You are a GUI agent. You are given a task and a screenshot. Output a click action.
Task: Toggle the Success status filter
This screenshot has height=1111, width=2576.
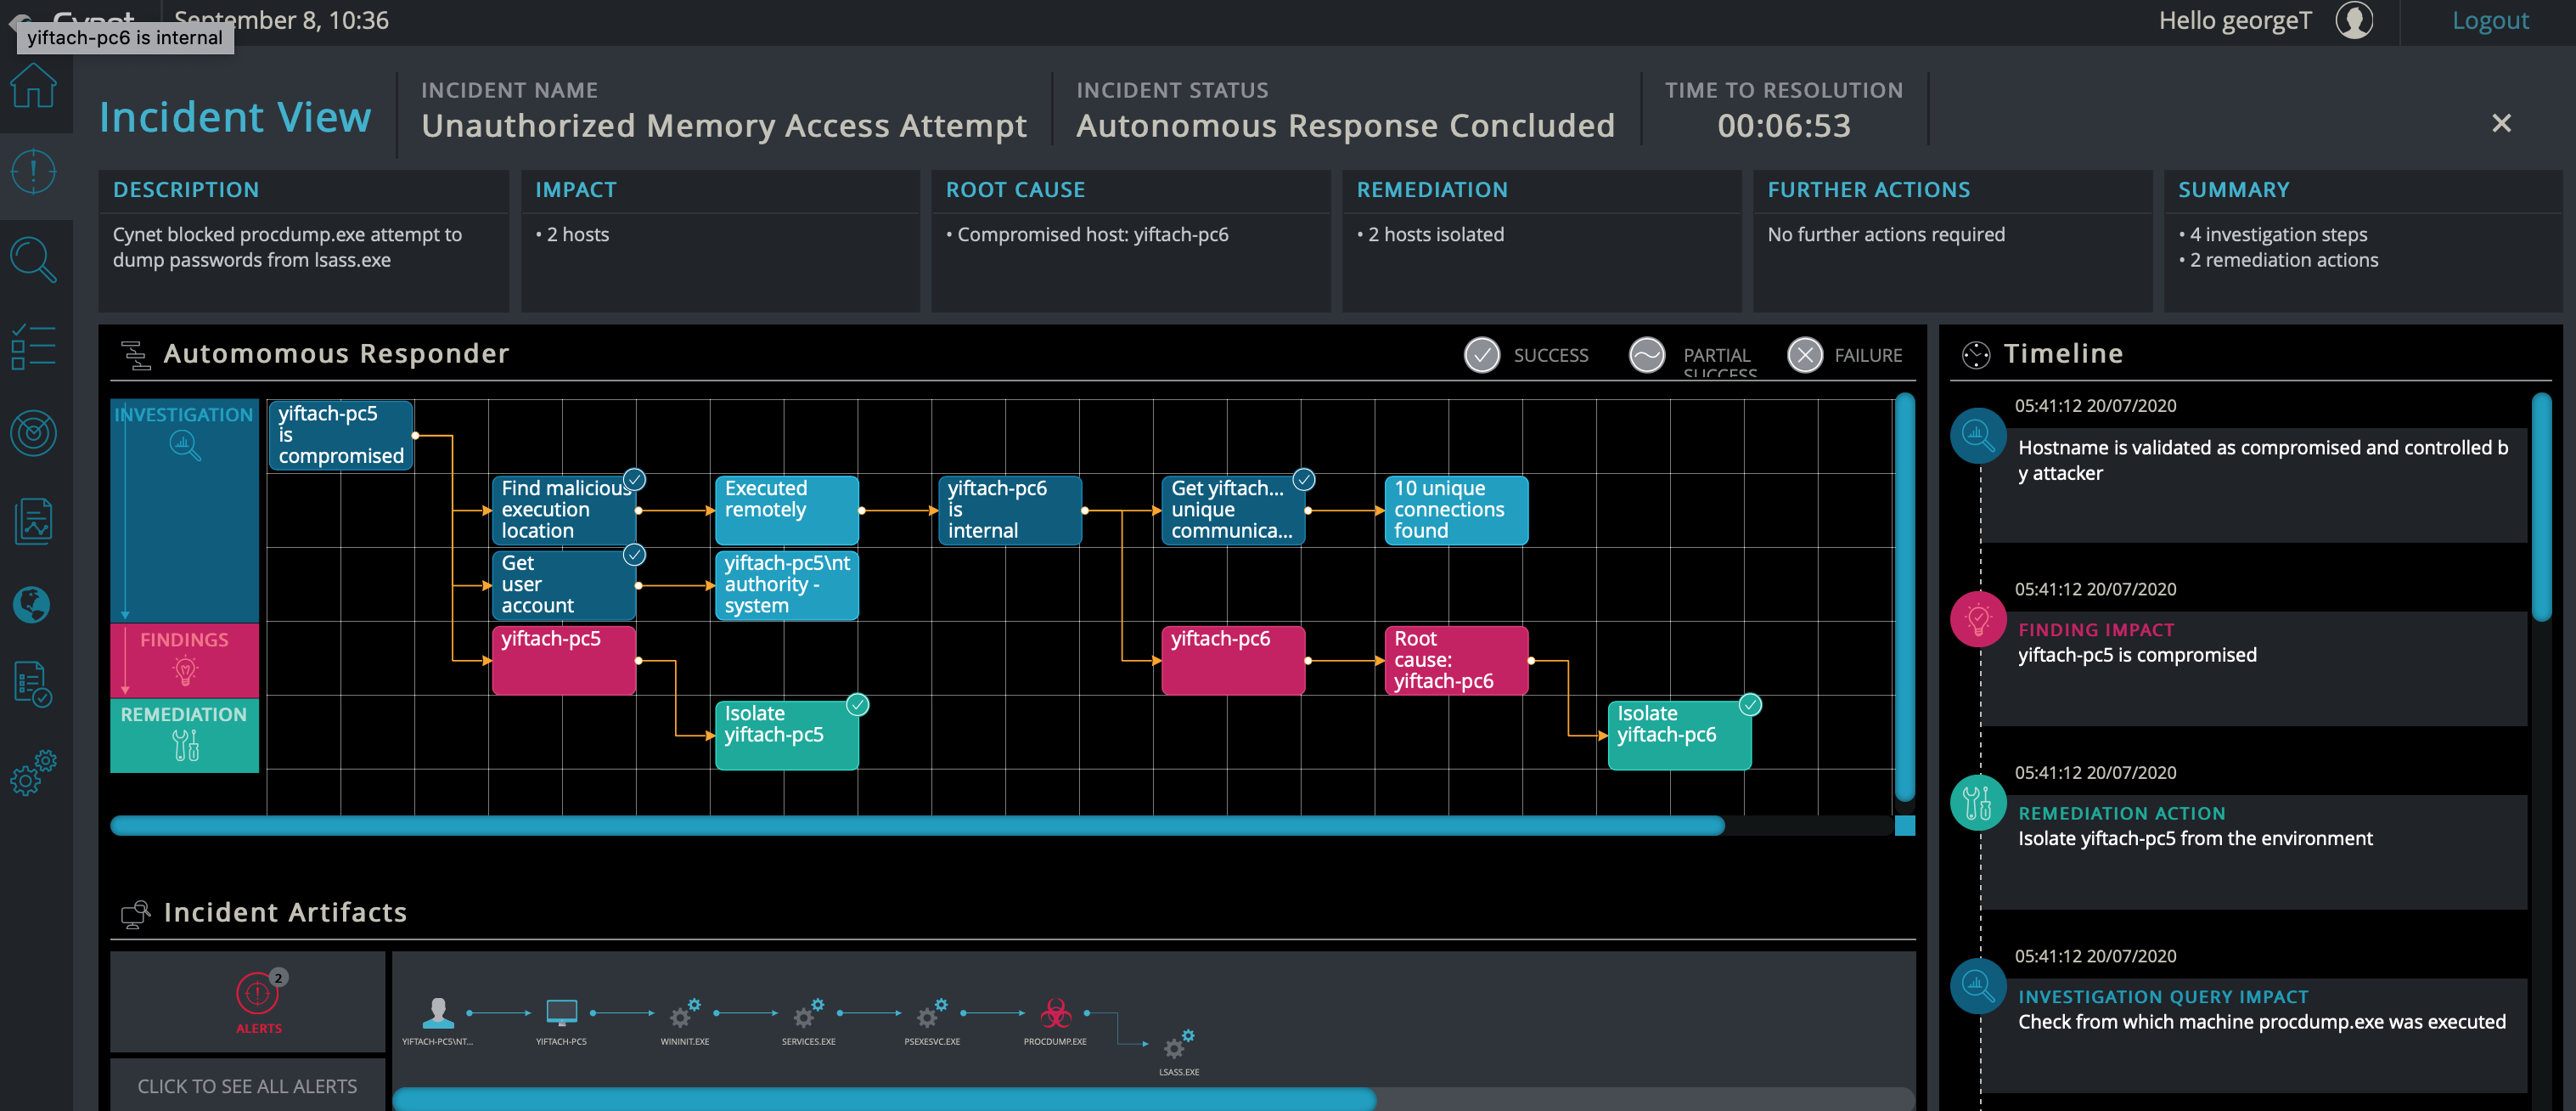click(1481, 355)
